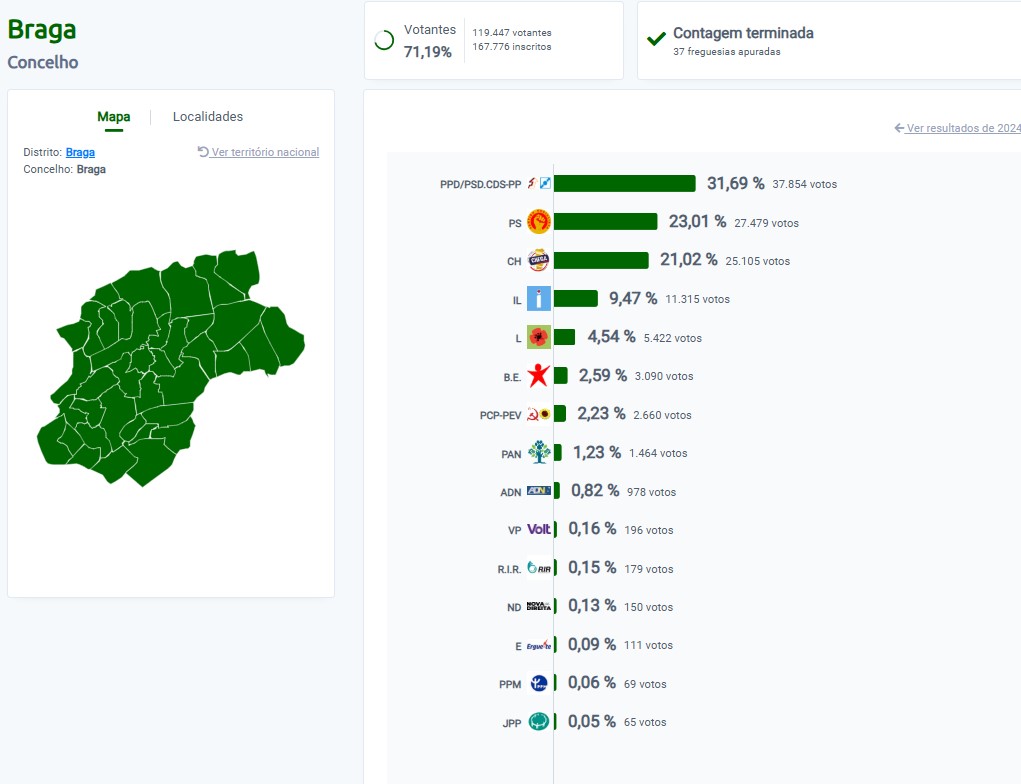Click the undo arrow beside Ver território nacional

point(203,152)
